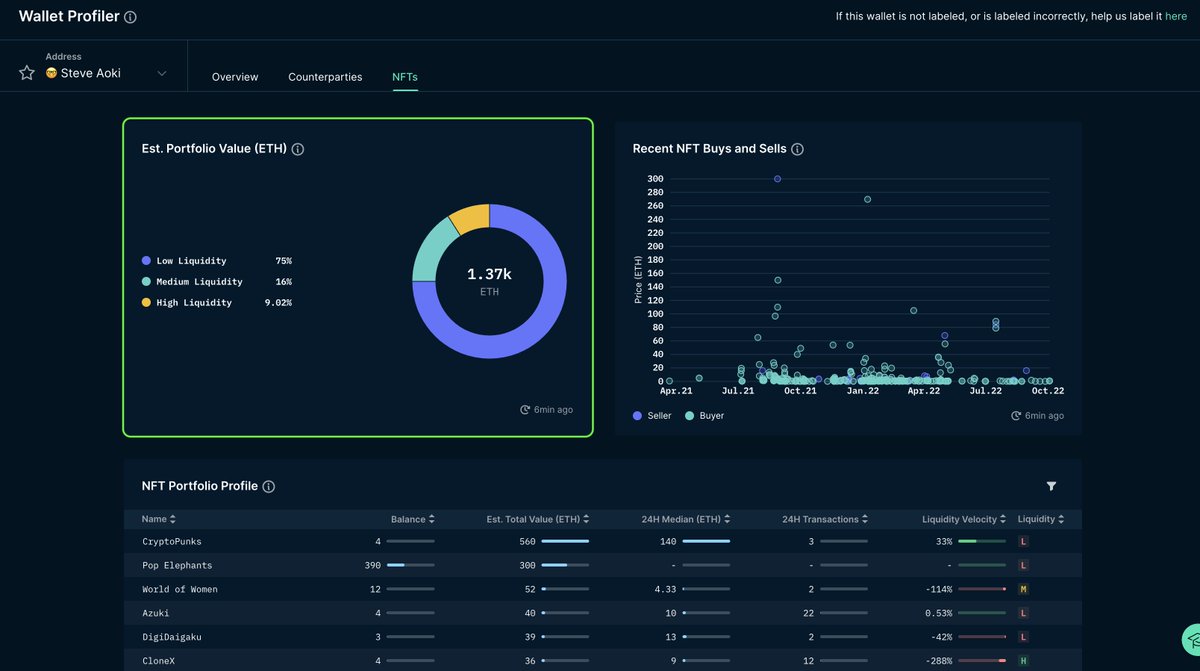Toggle the Buyer legend in the scatter chart

(x=703, y=415)
